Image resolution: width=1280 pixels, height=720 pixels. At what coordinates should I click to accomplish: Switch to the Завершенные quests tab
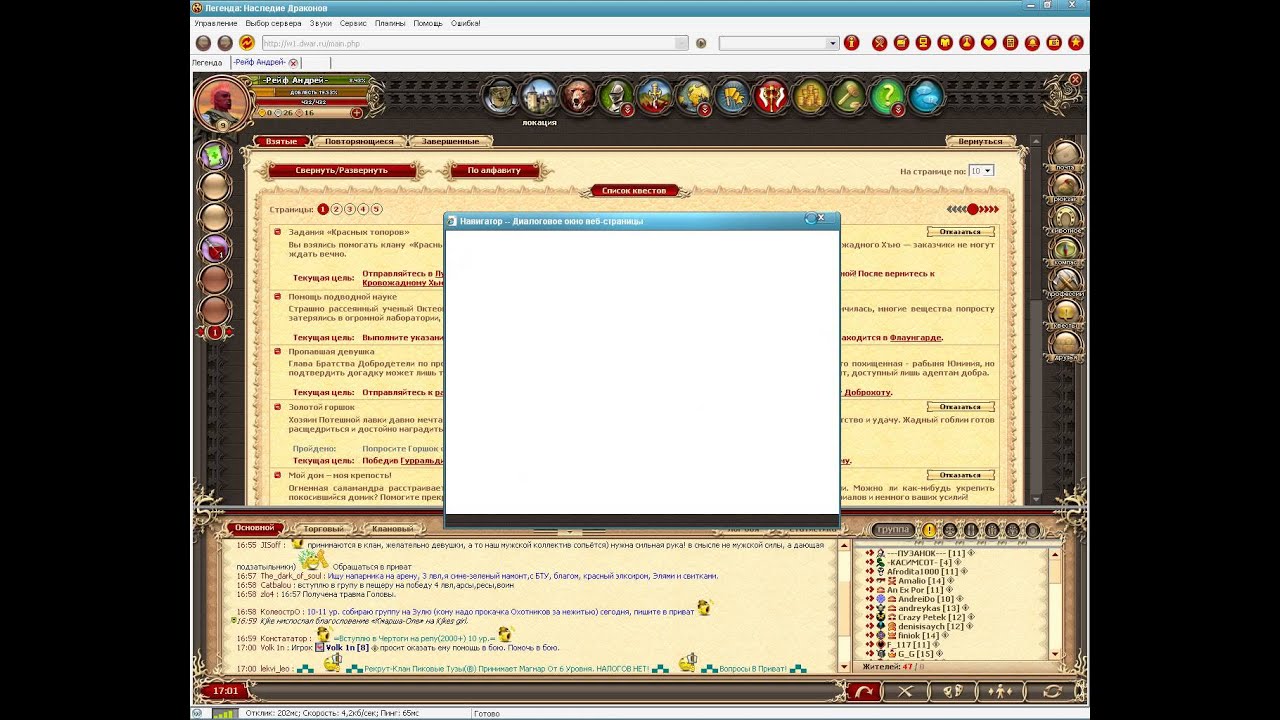pos(451,142)
